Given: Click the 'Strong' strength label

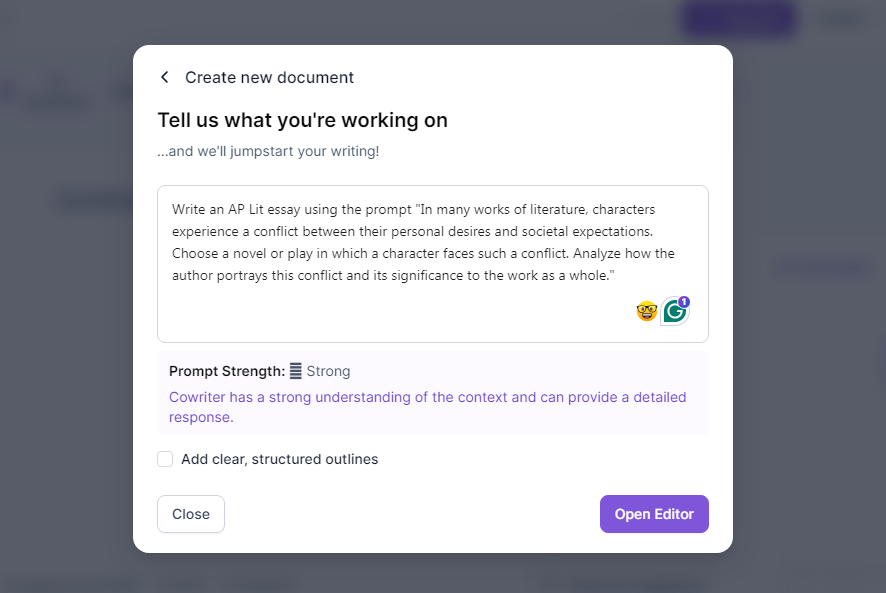Looking at the screenshot, I should (x=328, y=371).
